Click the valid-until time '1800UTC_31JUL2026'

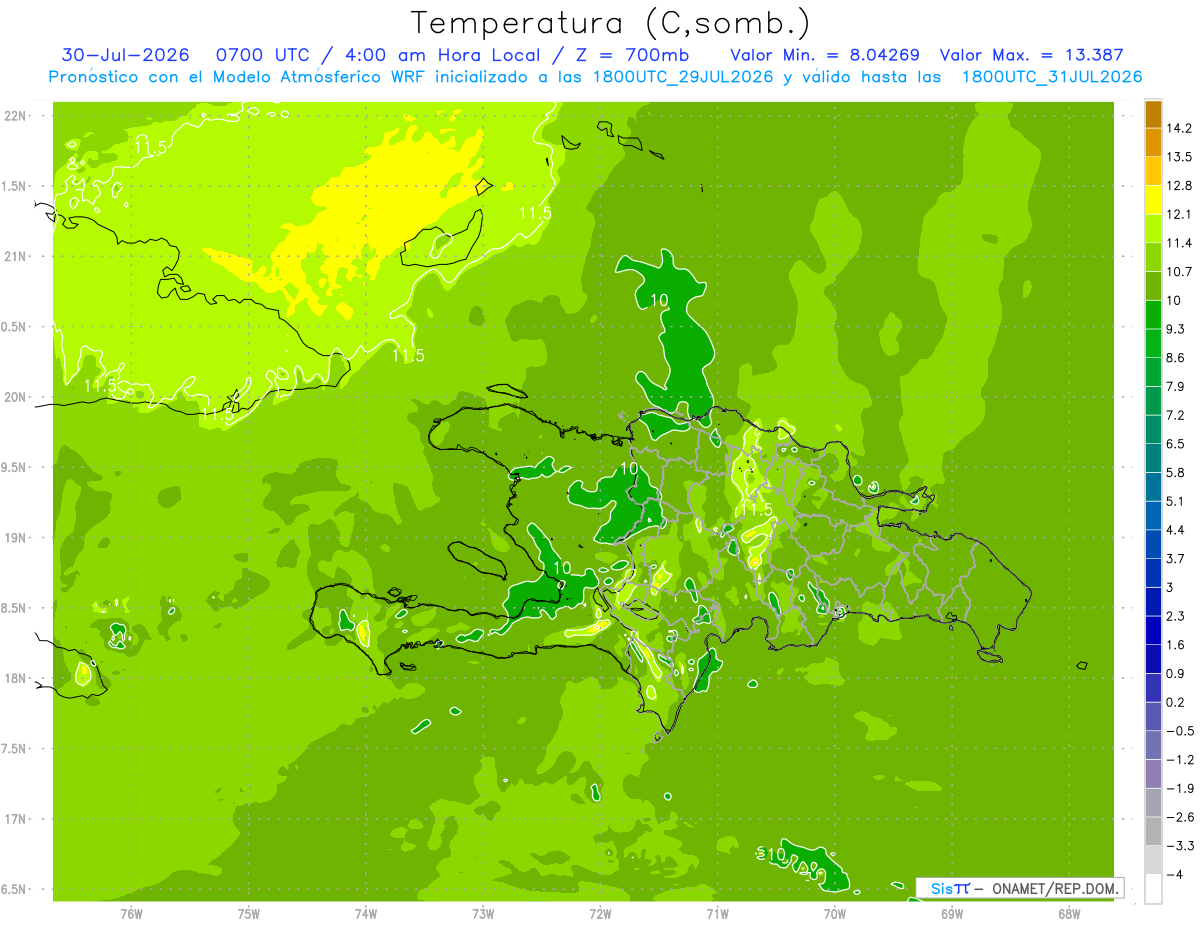click(1051, 76)
